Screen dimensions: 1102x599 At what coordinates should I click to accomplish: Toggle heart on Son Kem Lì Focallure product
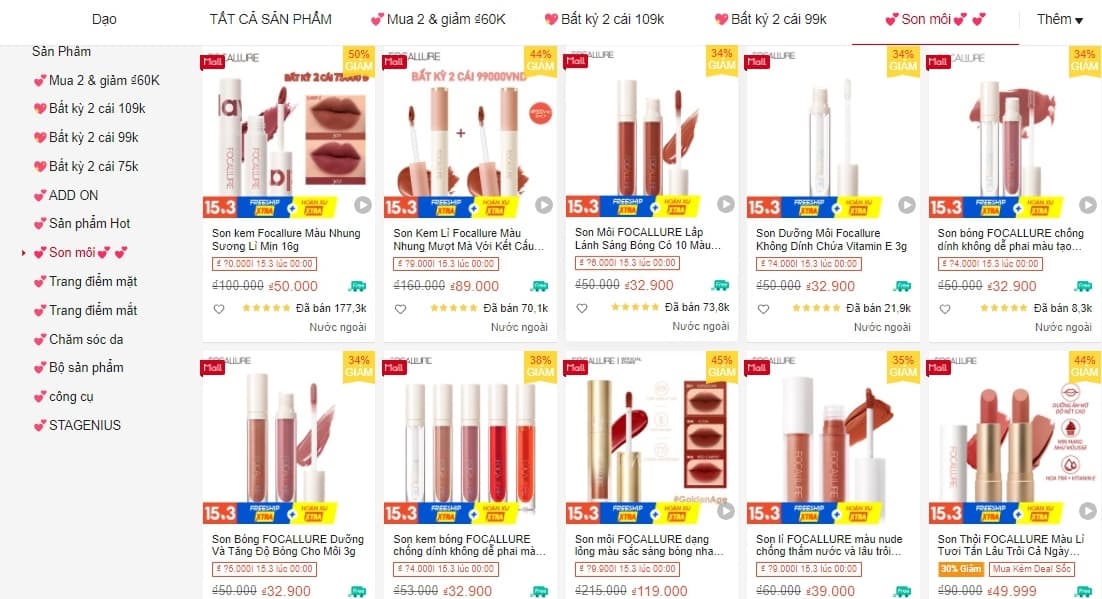pos(400,309)
